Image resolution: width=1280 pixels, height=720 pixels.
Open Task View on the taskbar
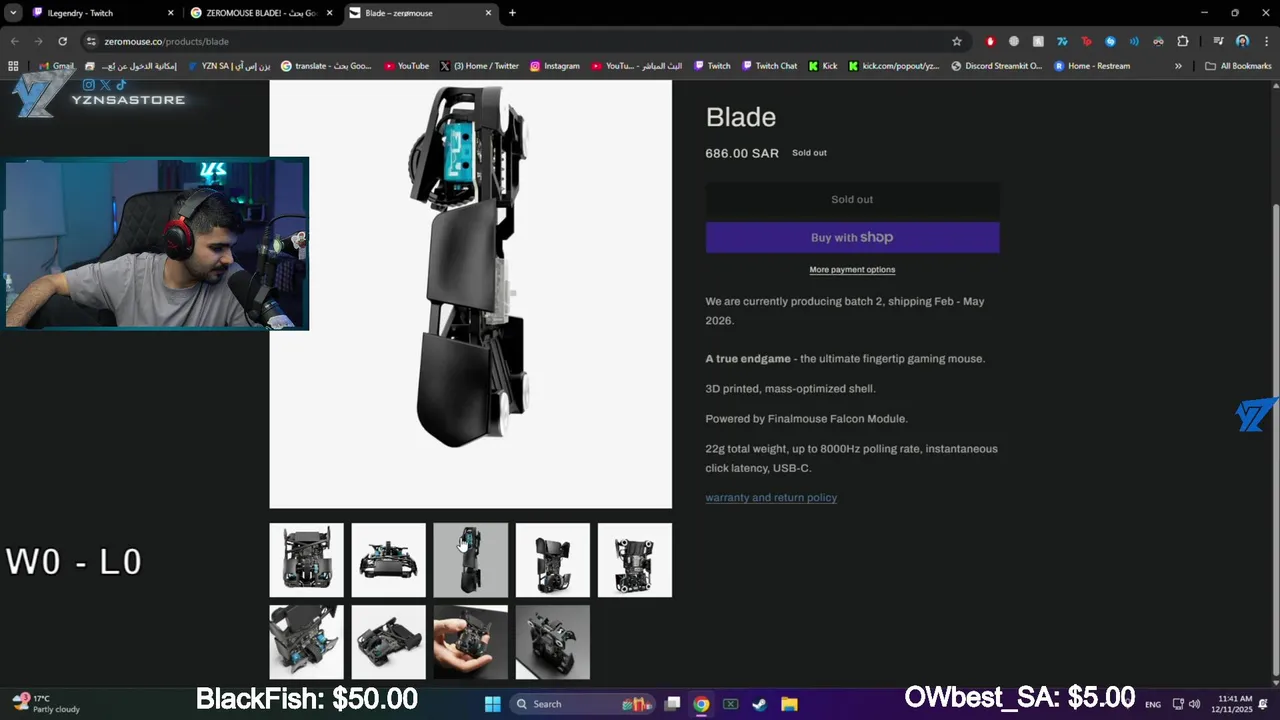(x=672, y=704)
